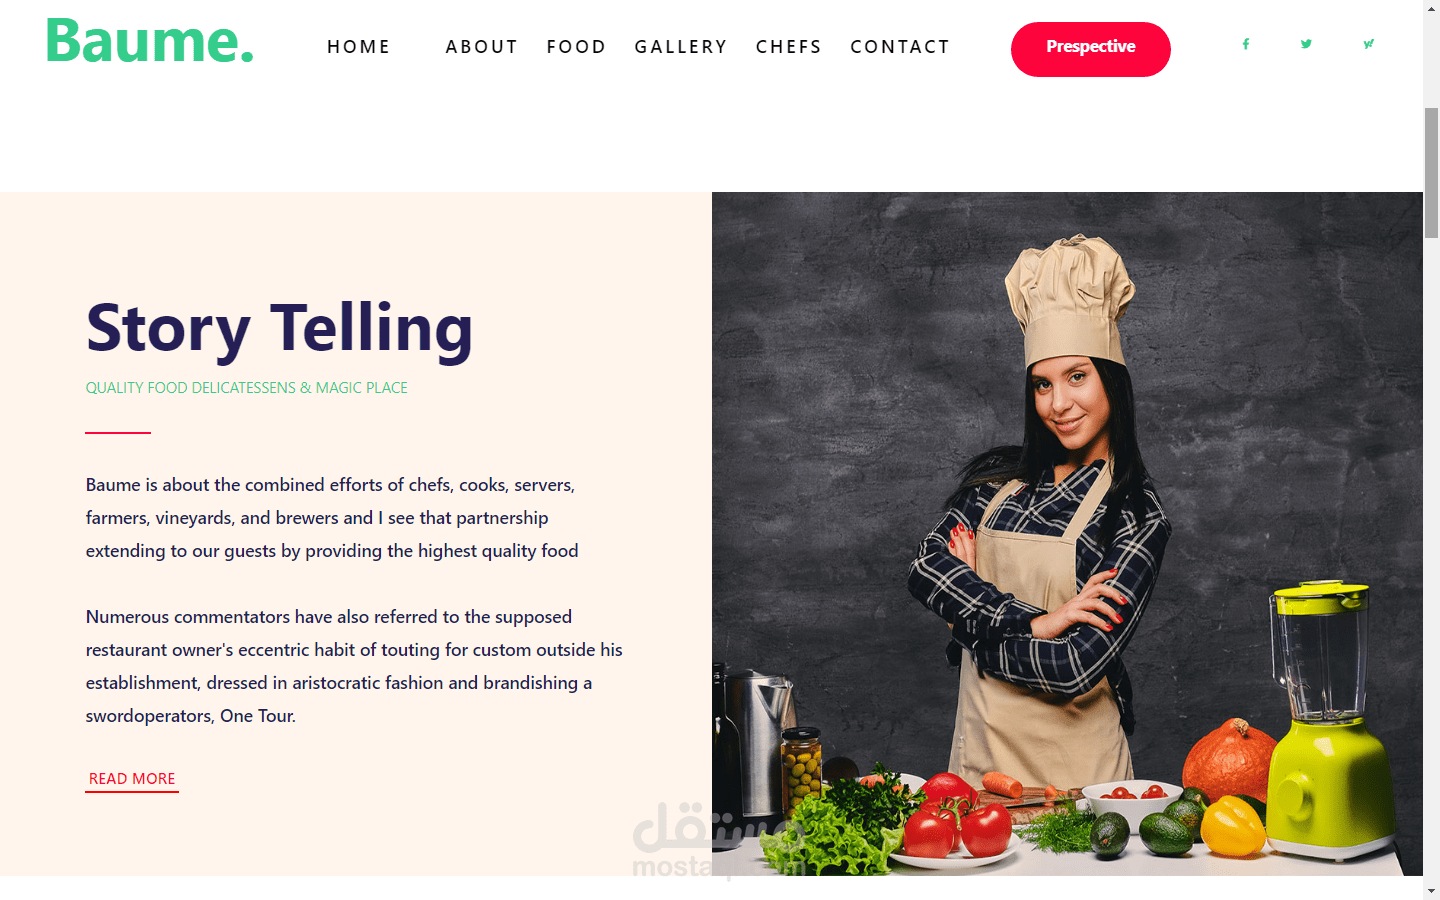Click the Baume. logo

[150, 42]
